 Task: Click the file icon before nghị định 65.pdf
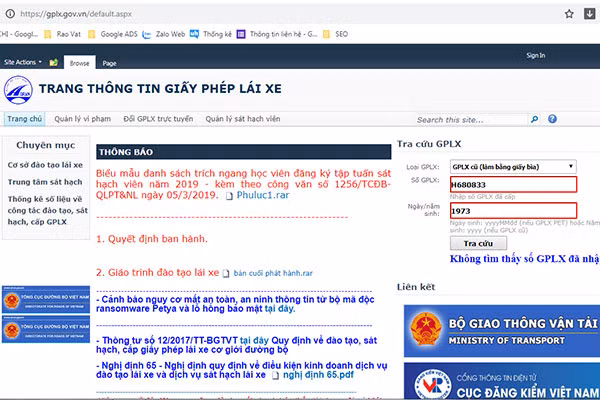pos(275,376)
